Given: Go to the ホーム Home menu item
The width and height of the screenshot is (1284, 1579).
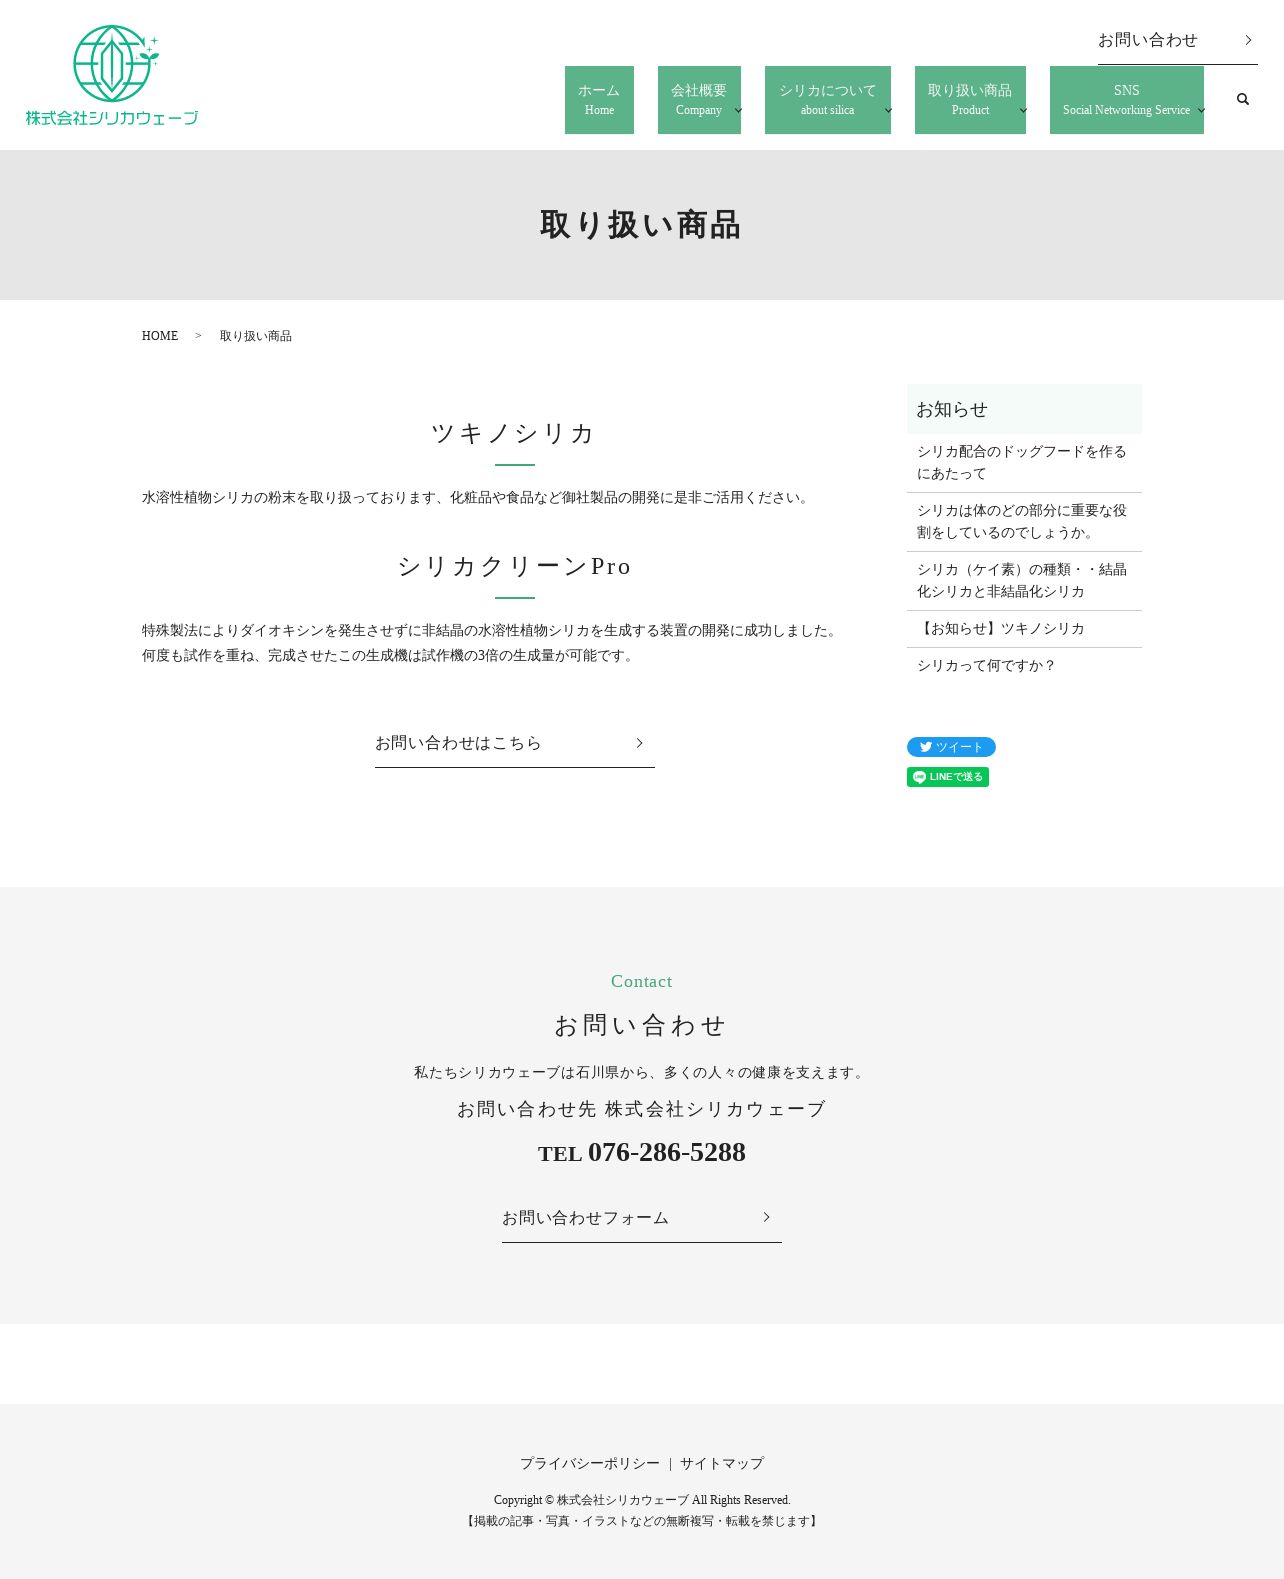Looking at the screenshot, I should pyautogui.click(x=599, y=100).
